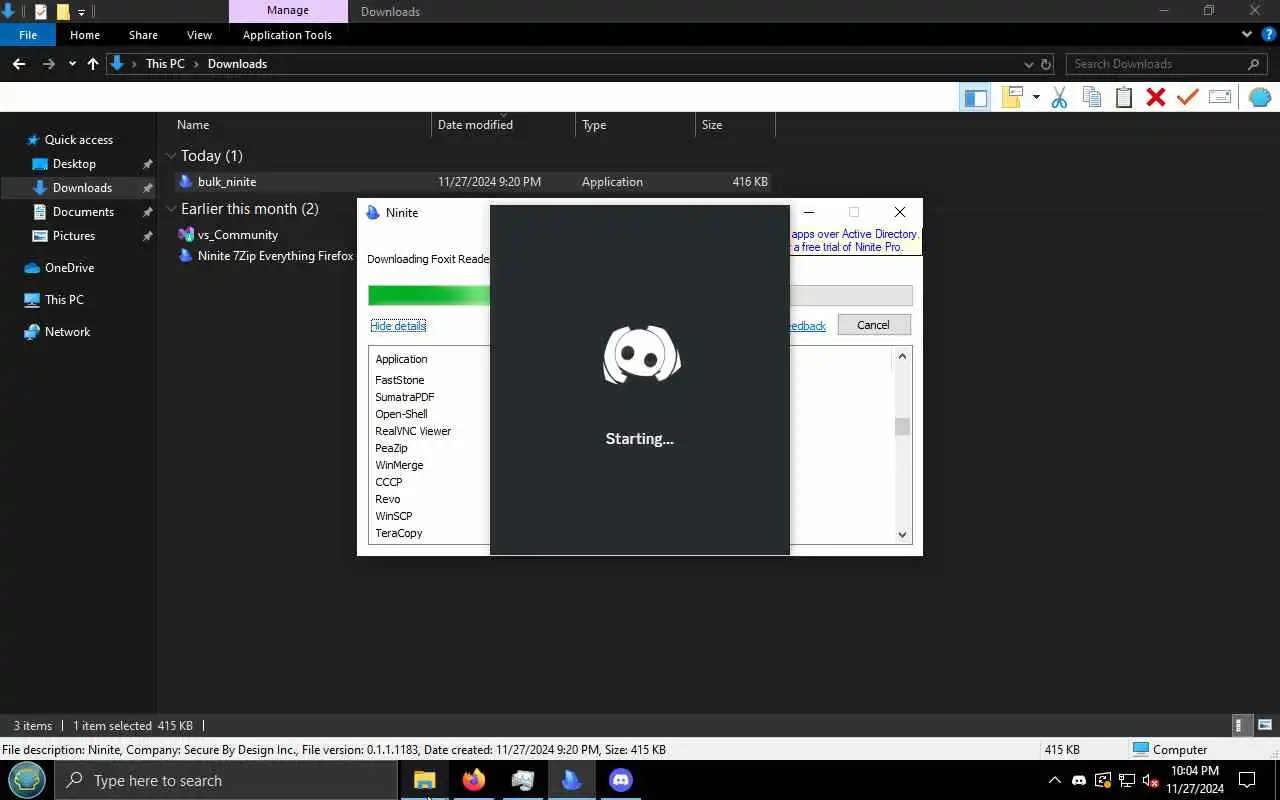Open Pictures in the navigation pane
This screenshot has height=800, width=1280.
click(74, 236)
